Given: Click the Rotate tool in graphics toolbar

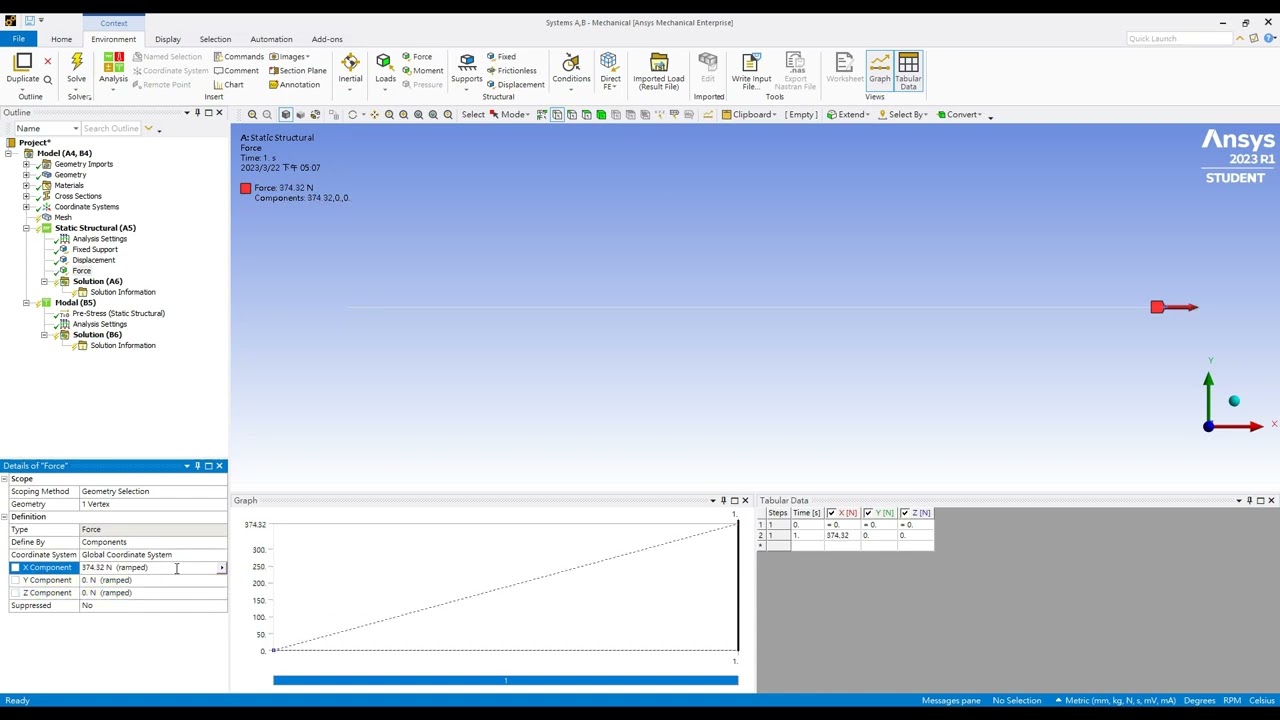Looking at the screenshot, I should point(352,115).
